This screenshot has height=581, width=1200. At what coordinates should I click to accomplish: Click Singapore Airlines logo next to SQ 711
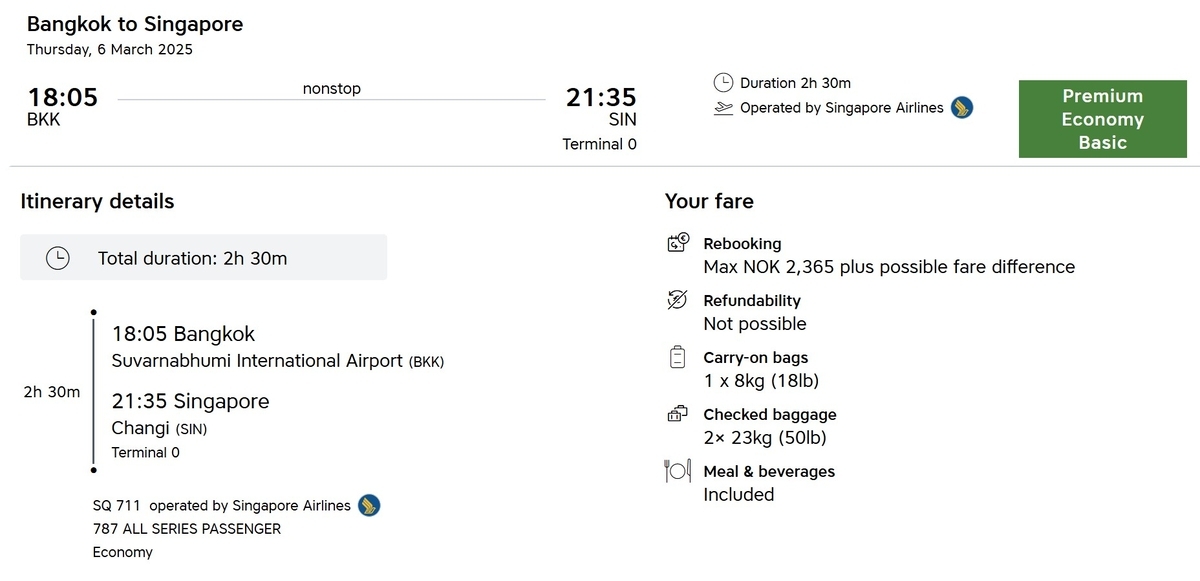pyautogui.click(x=369, y=505)
